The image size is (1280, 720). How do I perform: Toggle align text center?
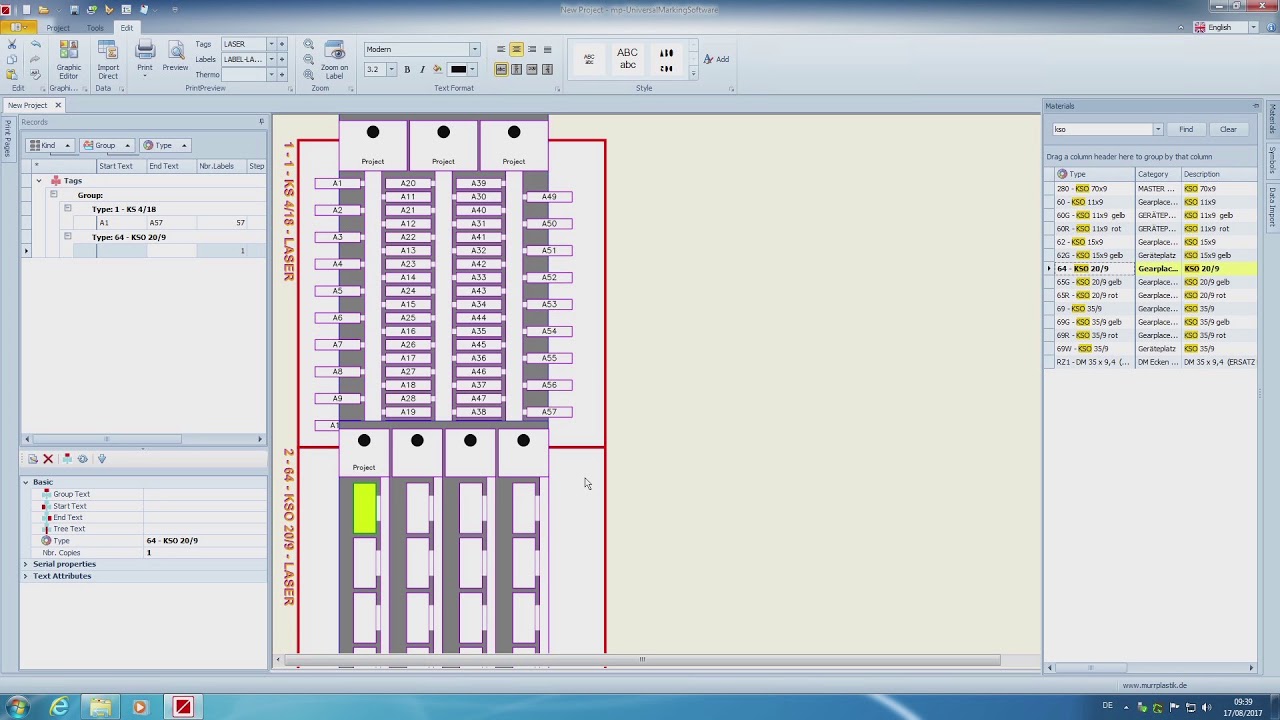(516, 49)
